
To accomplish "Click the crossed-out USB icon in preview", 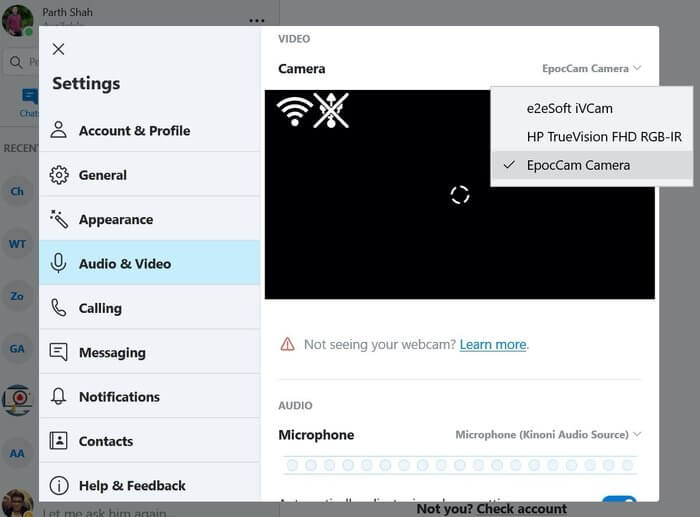I will [x=331, y=110].
